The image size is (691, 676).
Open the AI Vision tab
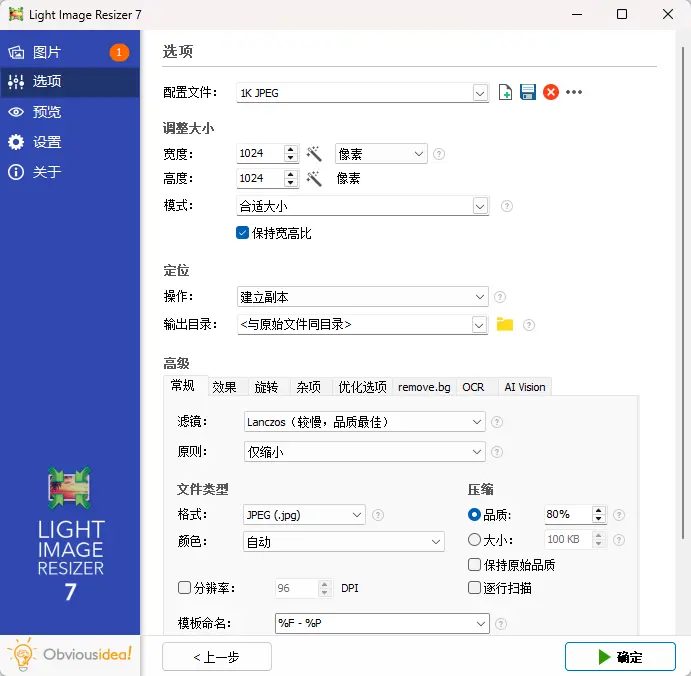[525, 387]
